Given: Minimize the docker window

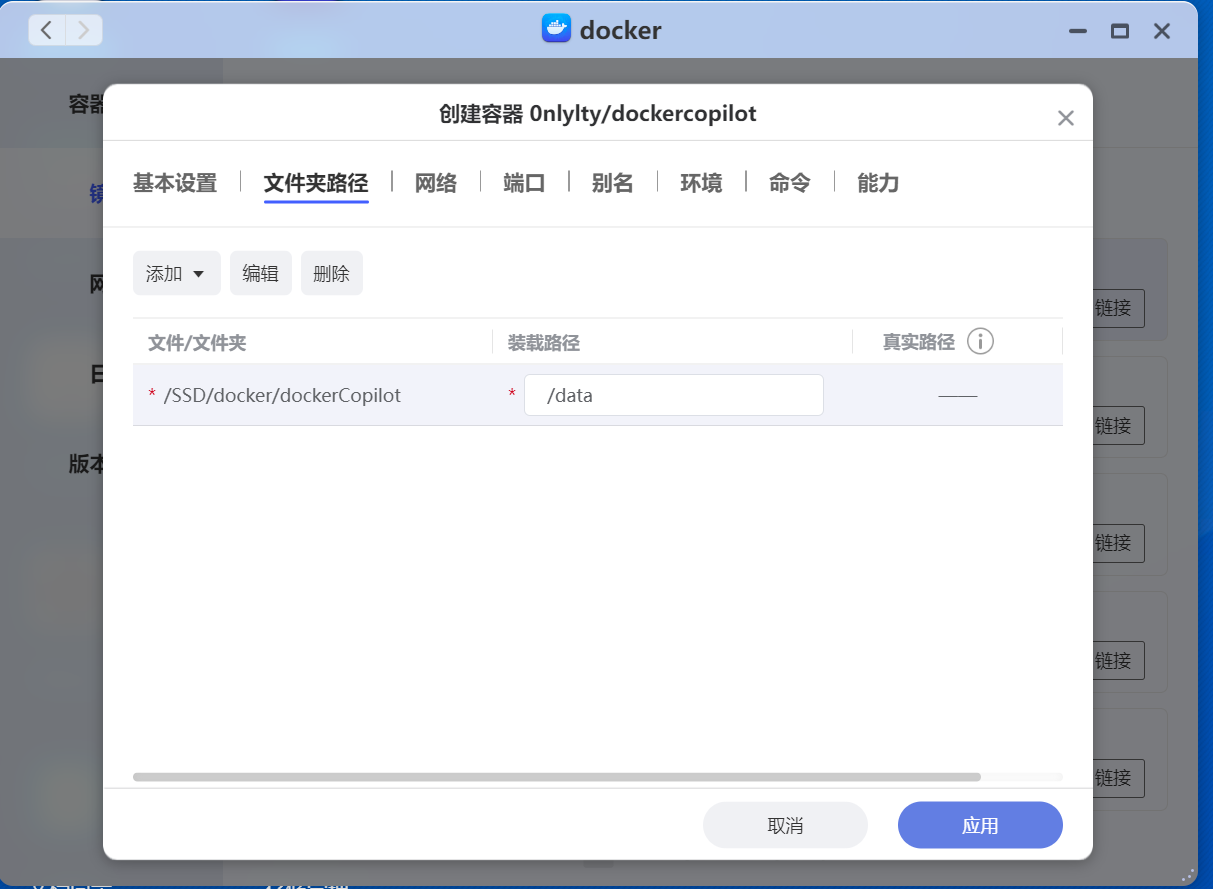Looking at the screenshot, I should 1077,31.
